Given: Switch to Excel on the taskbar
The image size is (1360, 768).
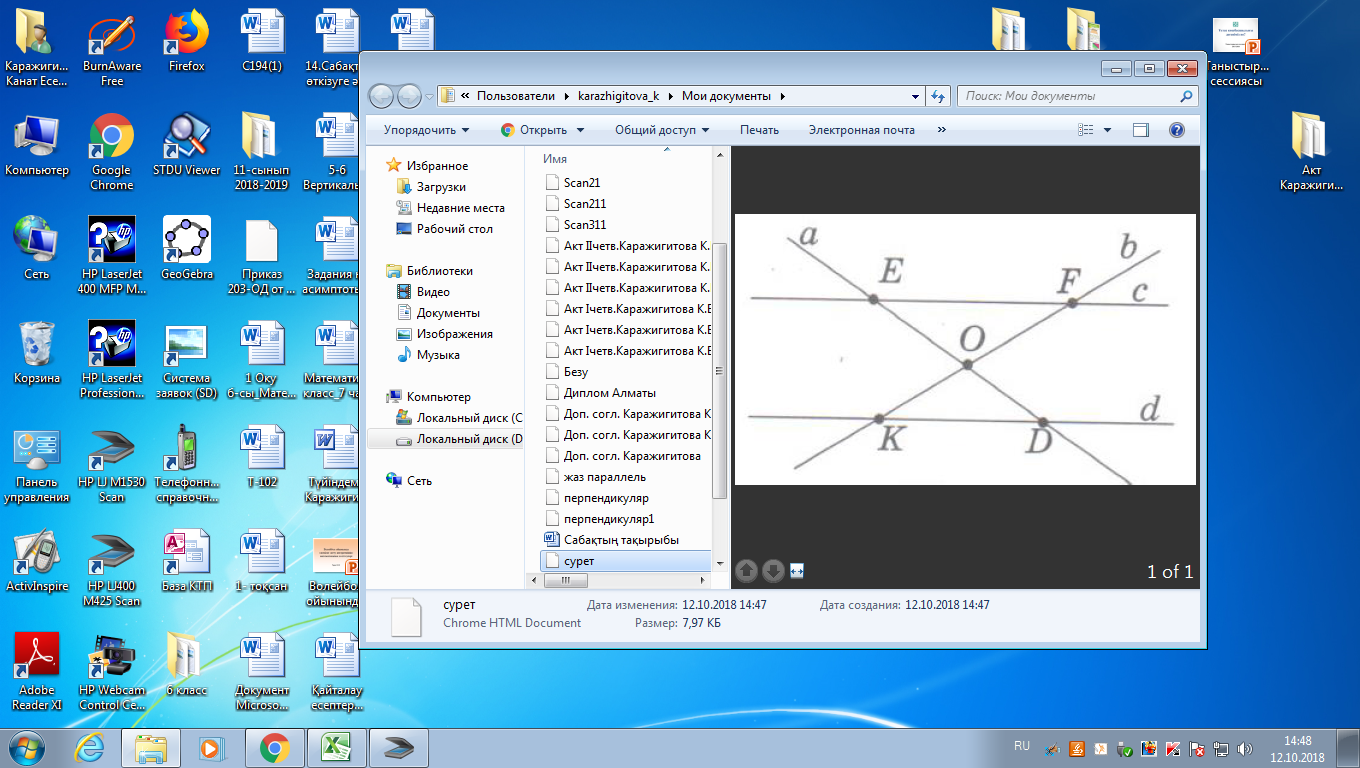Looking at the screenshot, I should [x=335, y=747].
